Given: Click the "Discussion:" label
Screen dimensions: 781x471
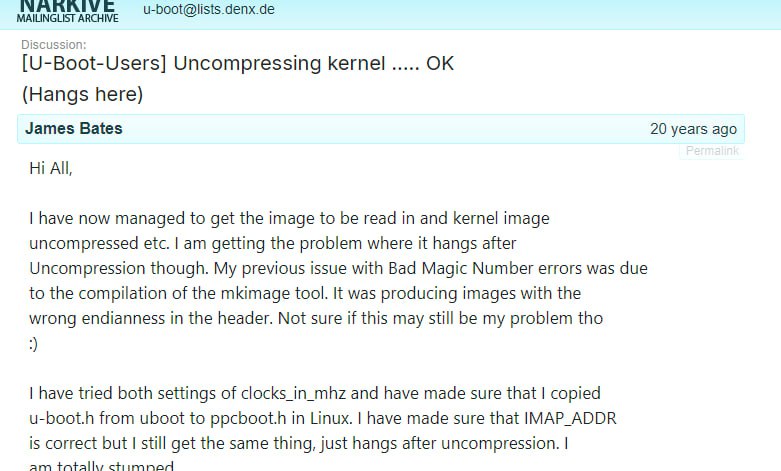Looking at the screenshot, I should 53,45.
